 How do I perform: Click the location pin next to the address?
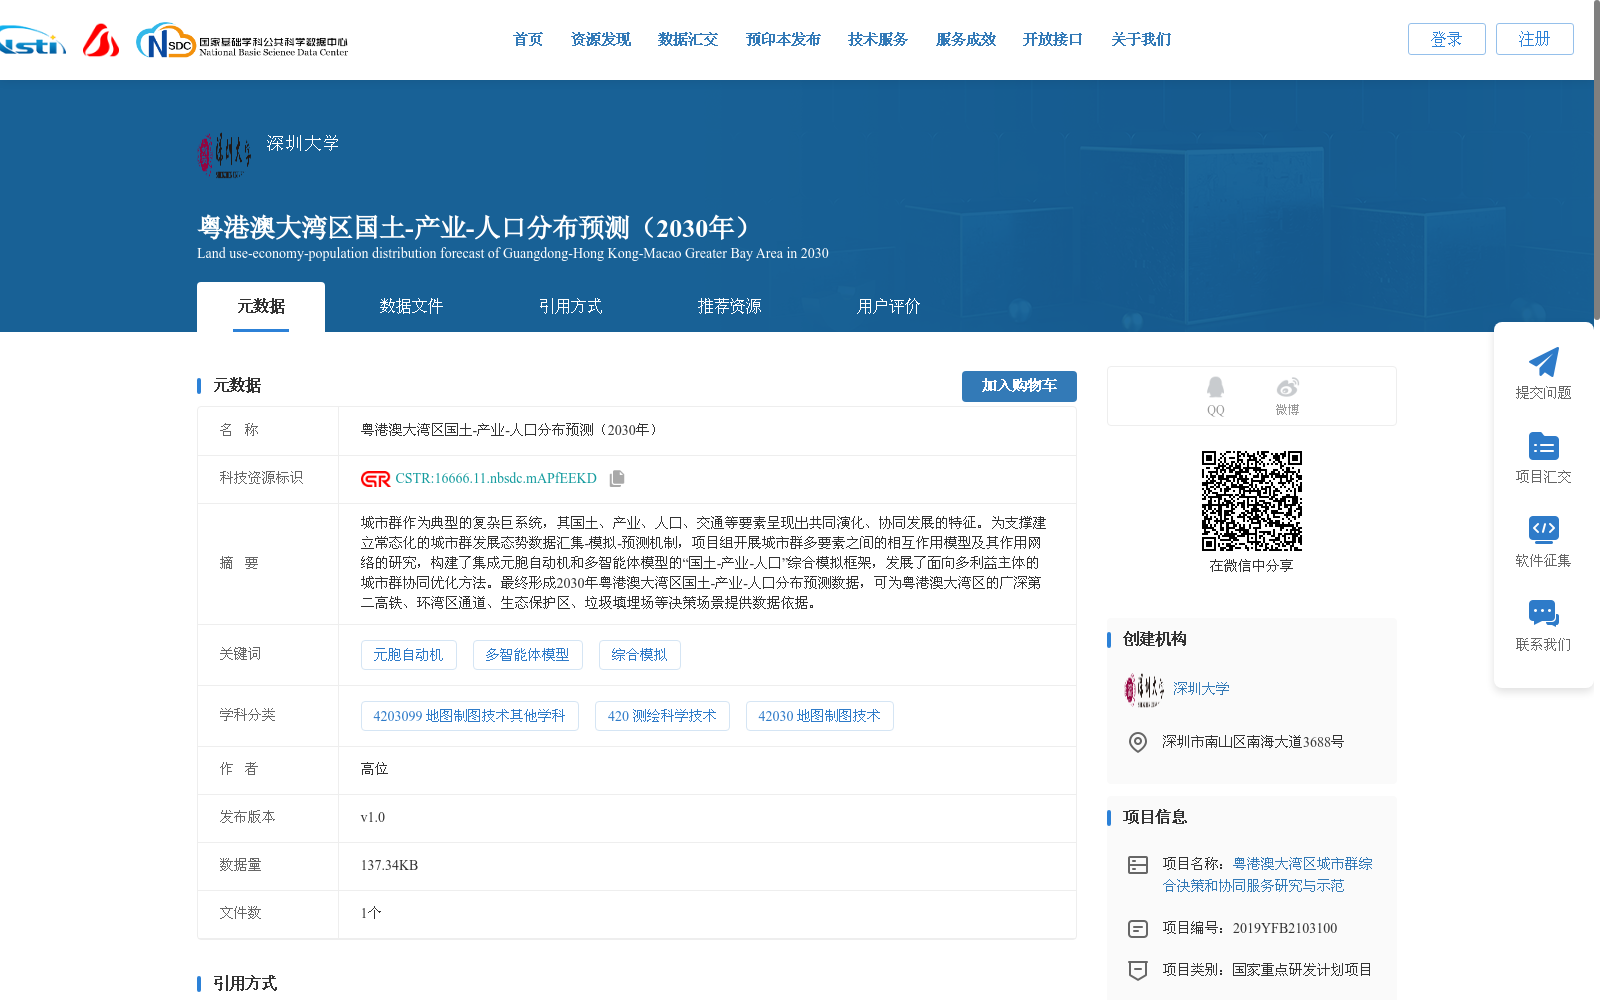pos(1137,742)
